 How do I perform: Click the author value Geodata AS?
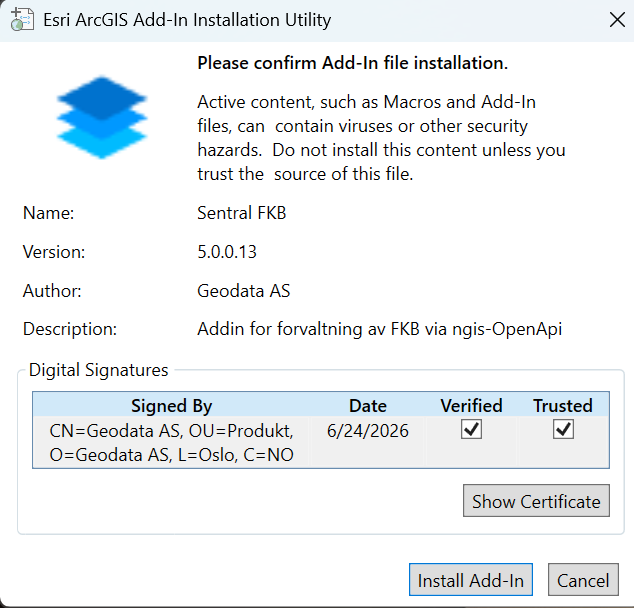tap(244, 291)
